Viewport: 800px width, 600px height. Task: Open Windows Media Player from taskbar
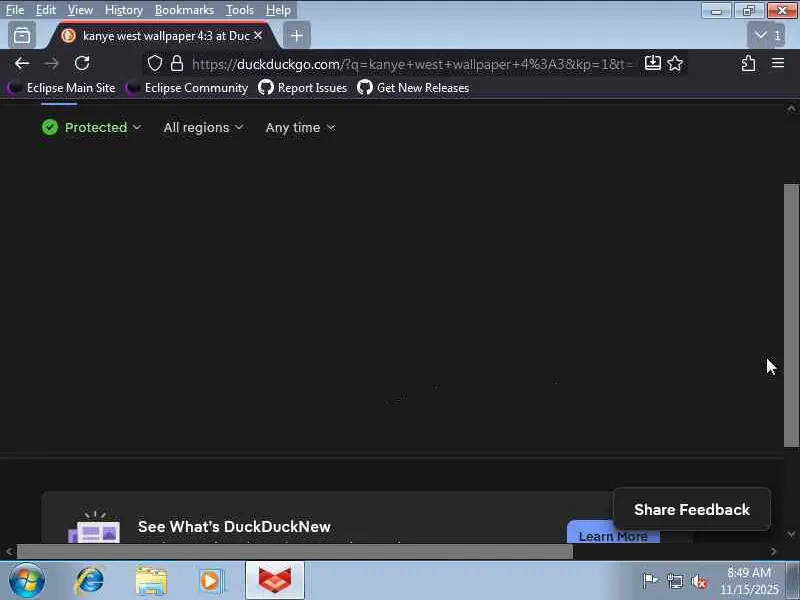point(211,581)
